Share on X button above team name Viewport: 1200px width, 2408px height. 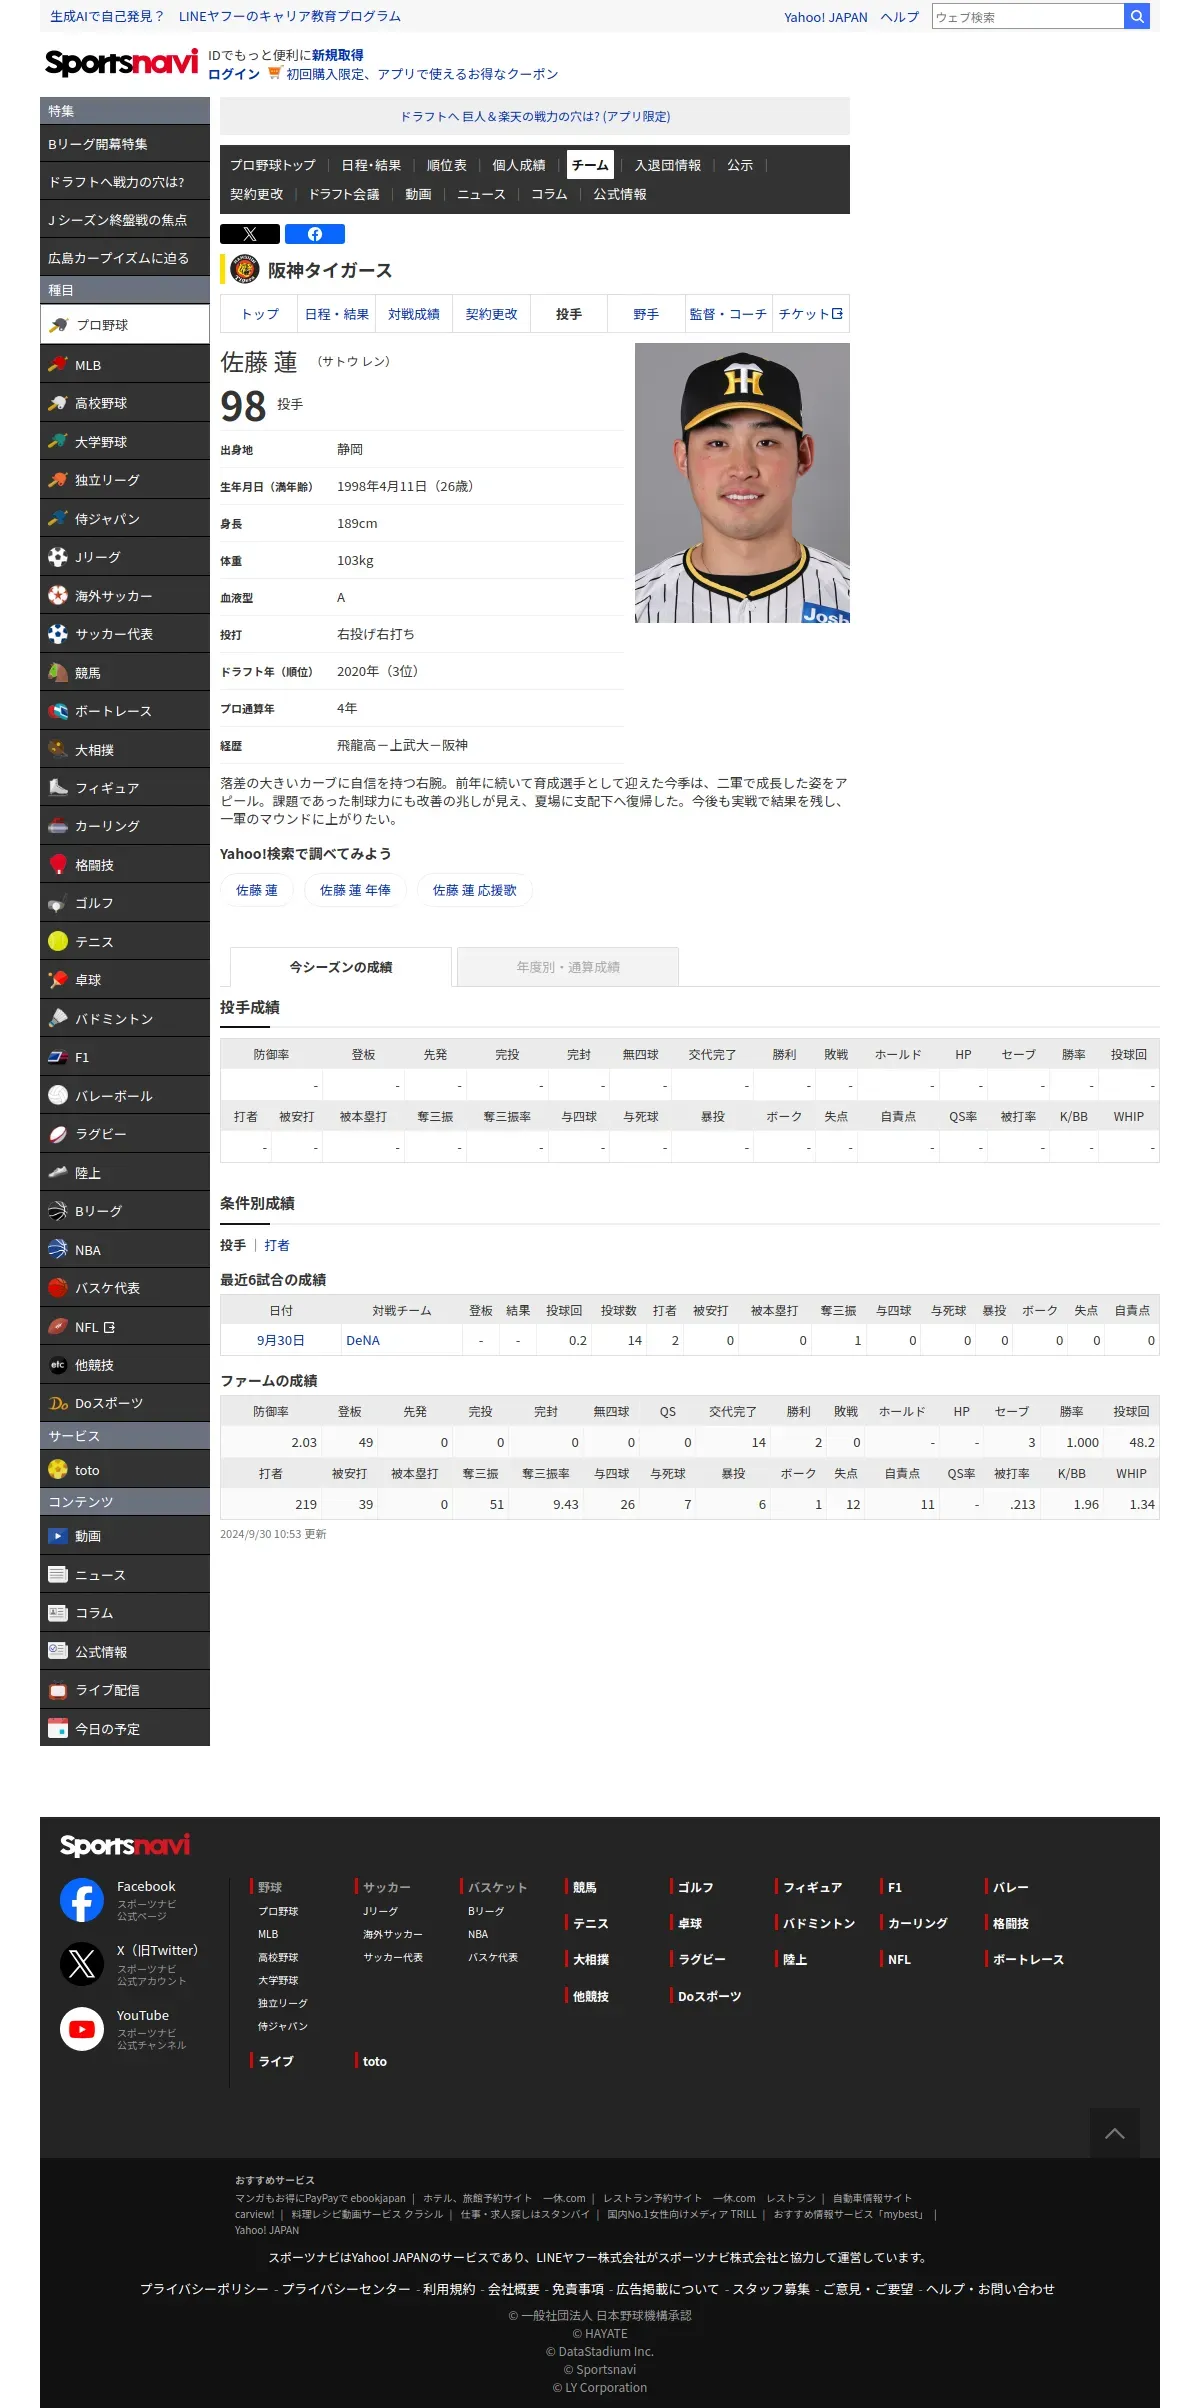point(250,234)
